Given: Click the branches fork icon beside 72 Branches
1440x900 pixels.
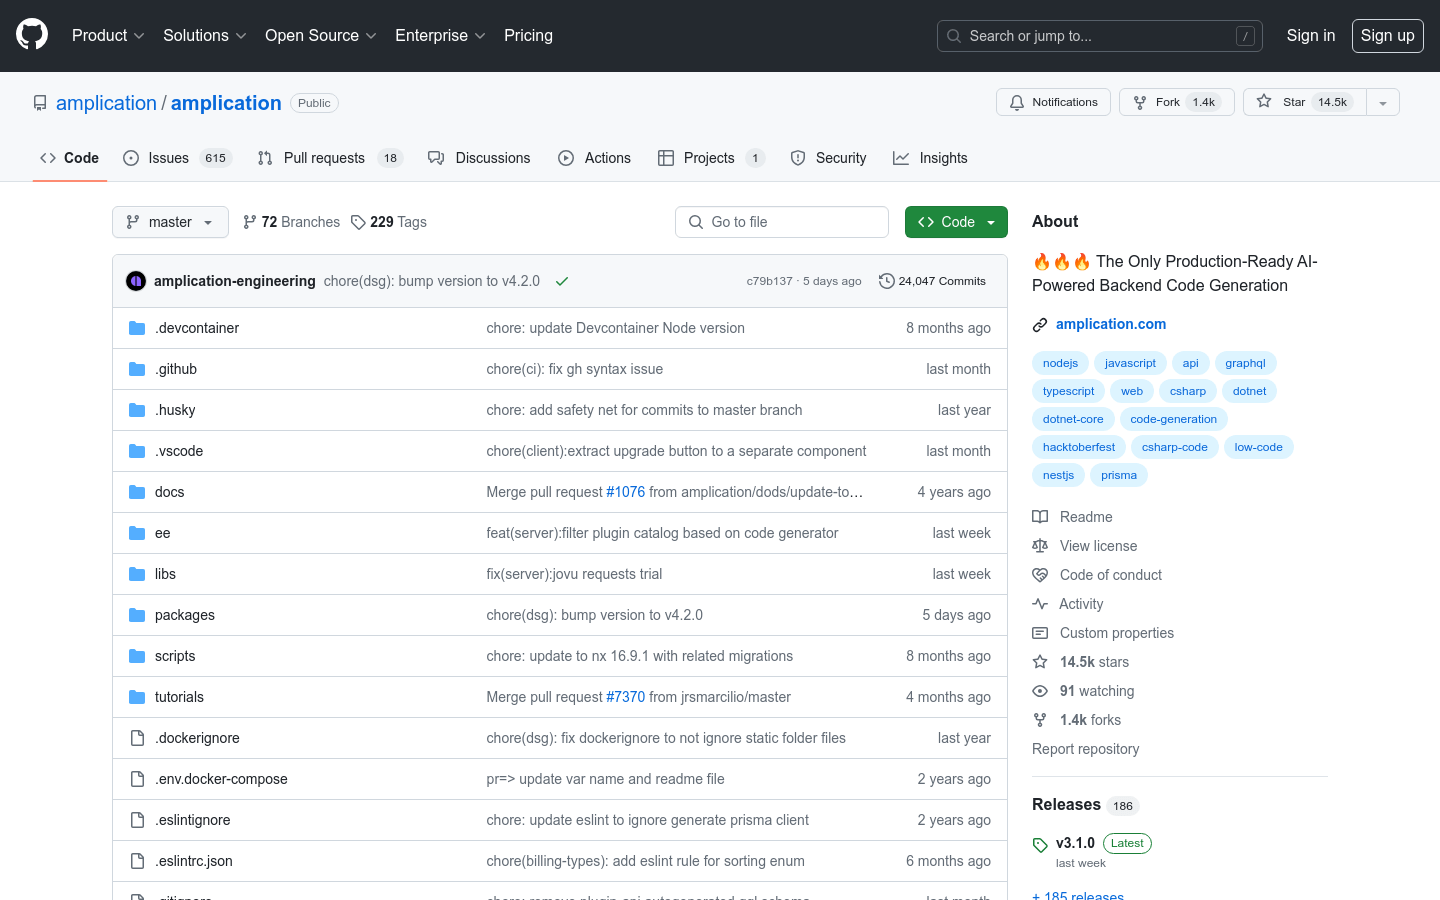Looking at the screenshot, I should point(250,222).
